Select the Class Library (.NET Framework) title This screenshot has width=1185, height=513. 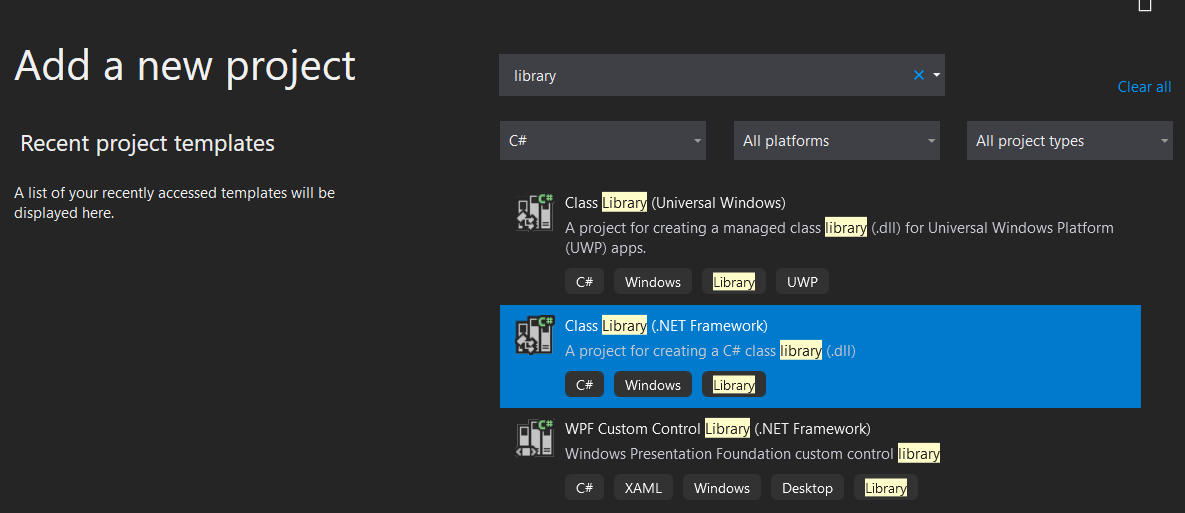point(666,326)
